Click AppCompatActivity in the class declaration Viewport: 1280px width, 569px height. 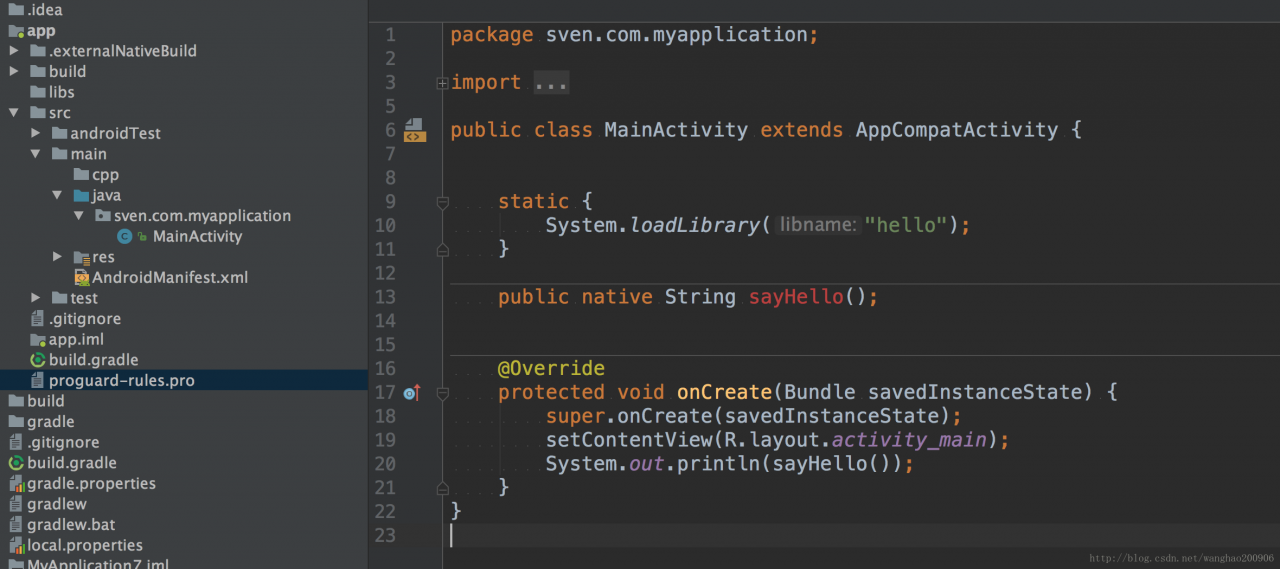coord(957,130)
